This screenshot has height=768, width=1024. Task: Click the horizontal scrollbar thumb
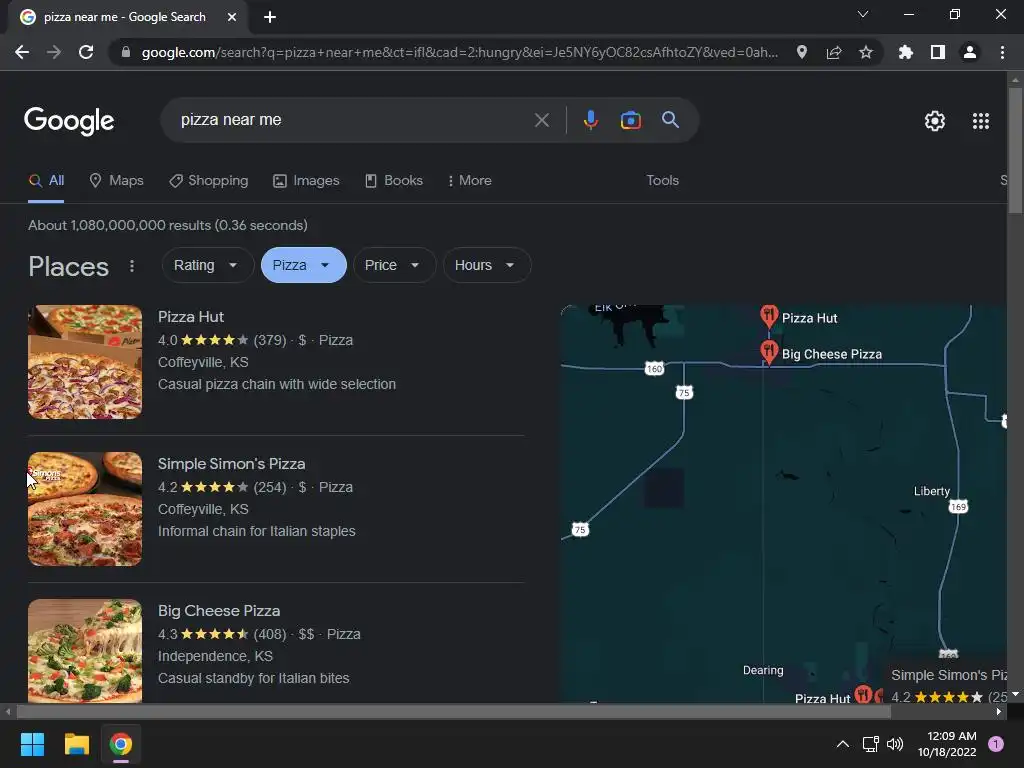coord(454,712)
